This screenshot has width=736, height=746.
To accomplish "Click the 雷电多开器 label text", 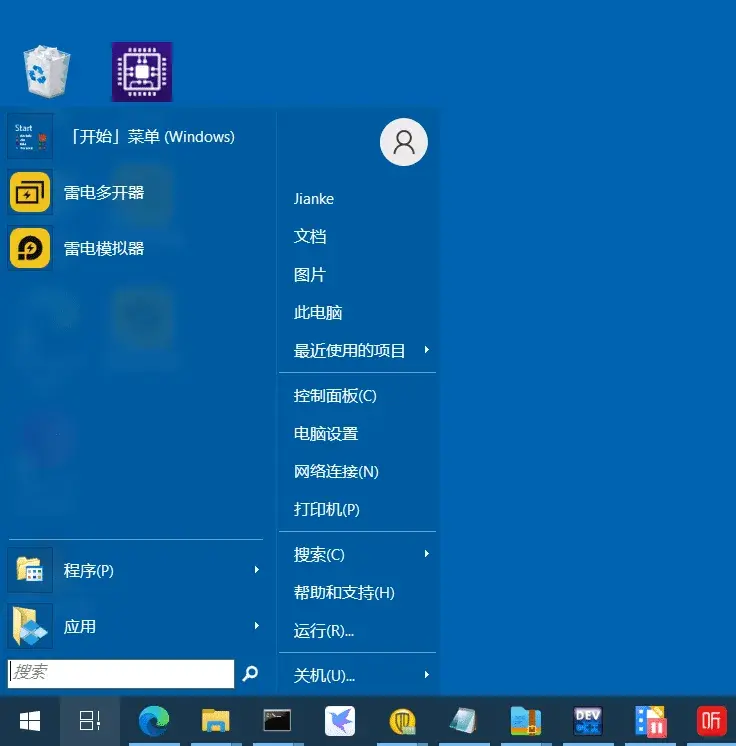I will tap(104, 193).
